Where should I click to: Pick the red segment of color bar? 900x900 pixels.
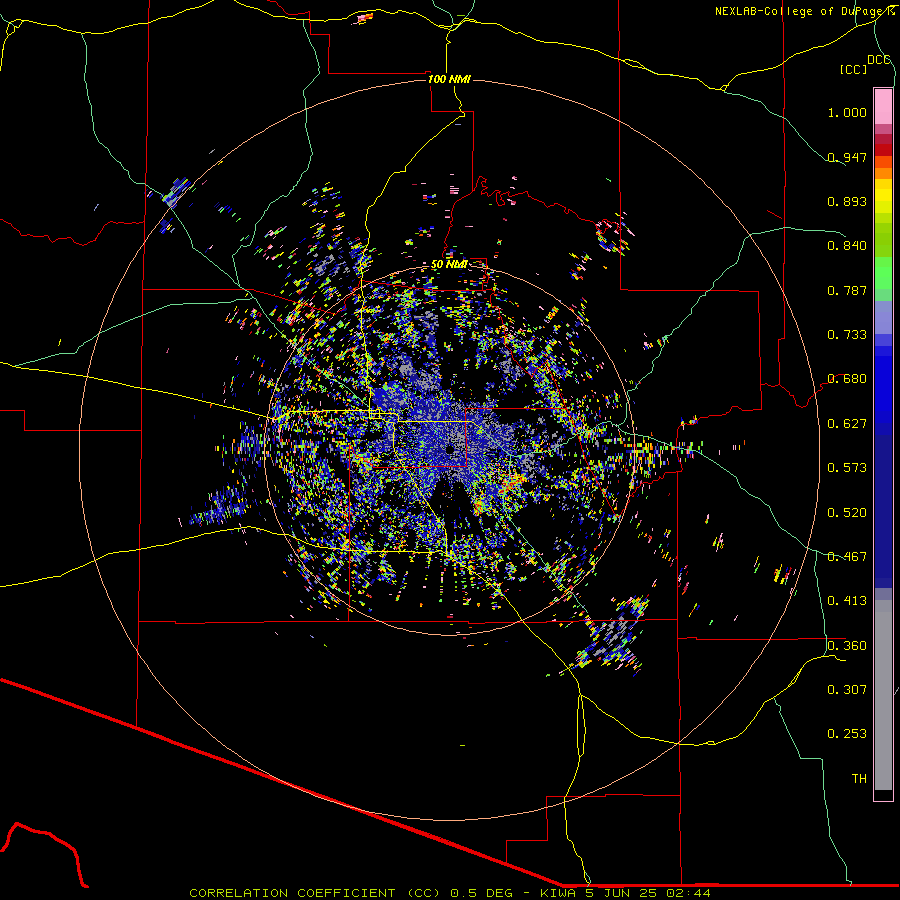coord(883,149)
